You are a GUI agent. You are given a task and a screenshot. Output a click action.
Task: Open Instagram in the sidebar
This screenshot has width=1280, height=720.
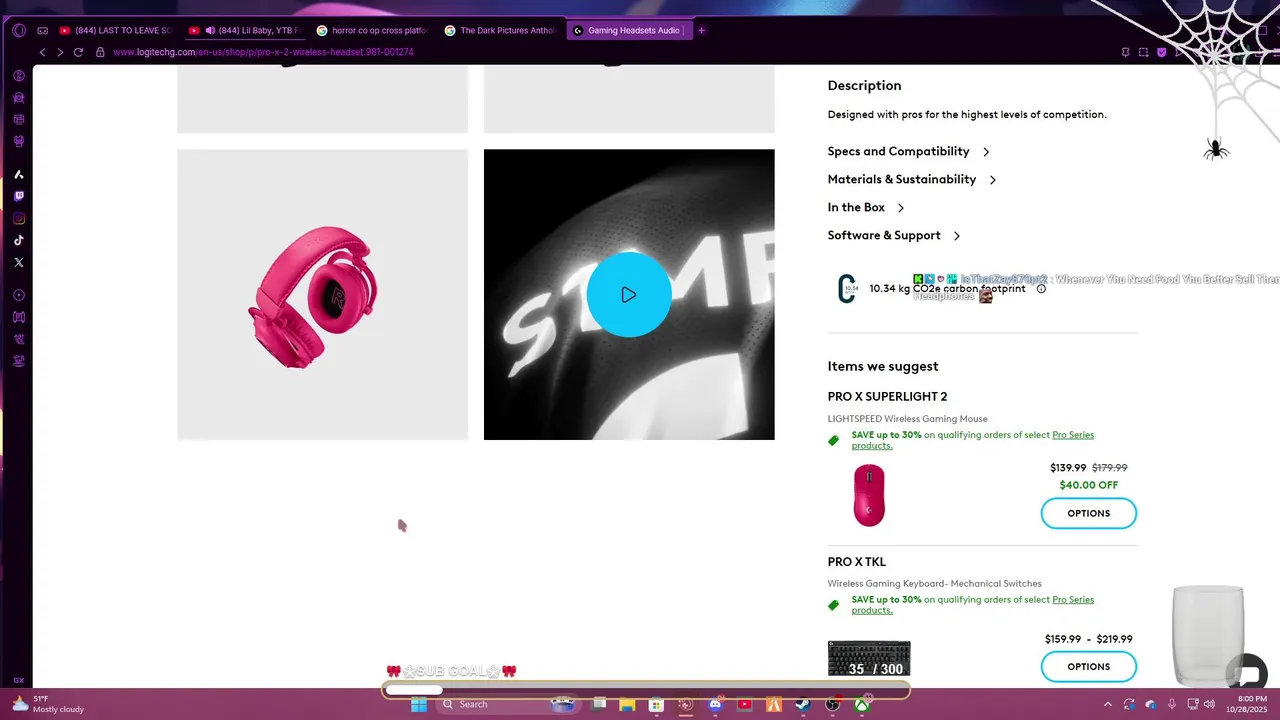click(19, 218)
